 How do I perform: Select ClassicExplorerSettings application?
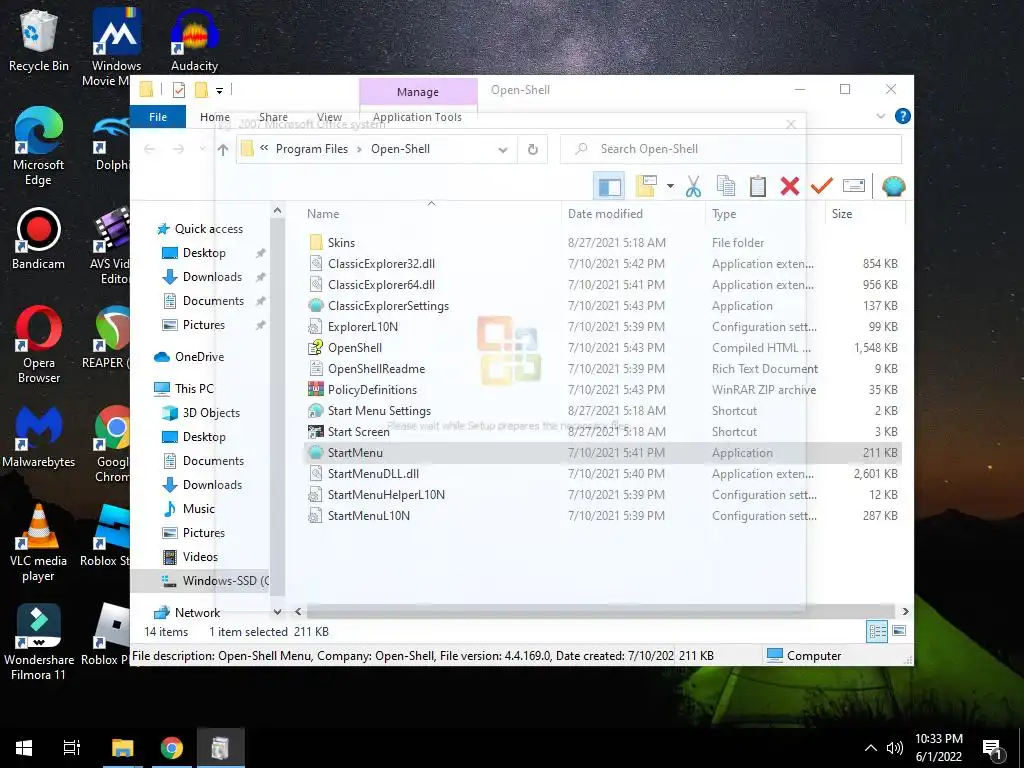pyautogui.click(x=389, y=306)
